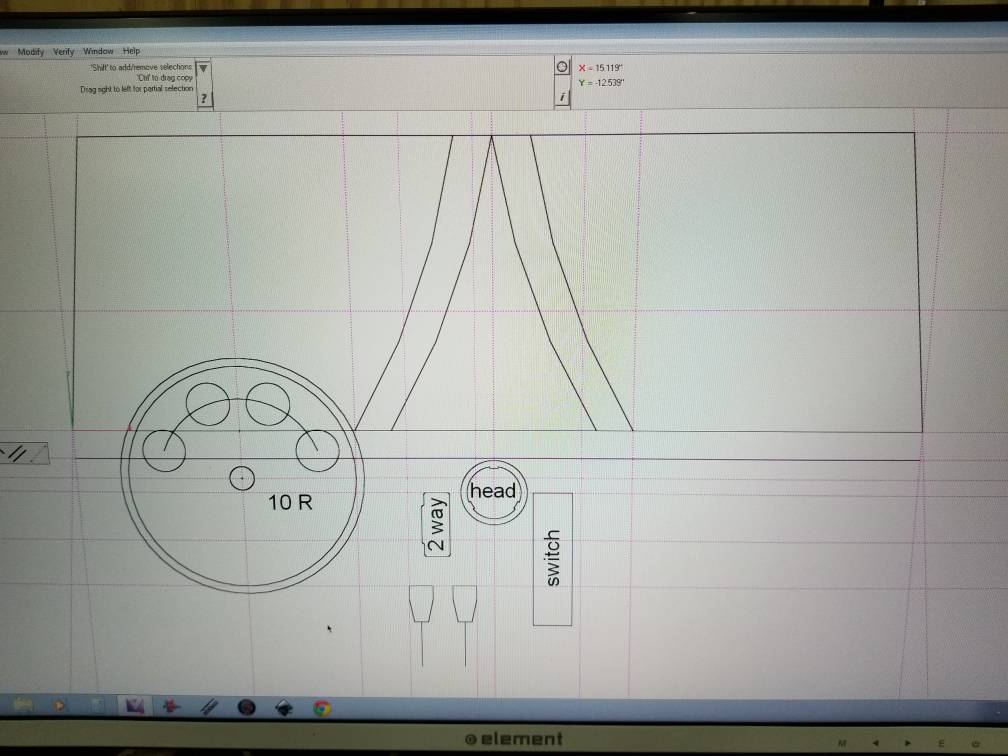Click the dark round icon in taskbar

point(246,708)
